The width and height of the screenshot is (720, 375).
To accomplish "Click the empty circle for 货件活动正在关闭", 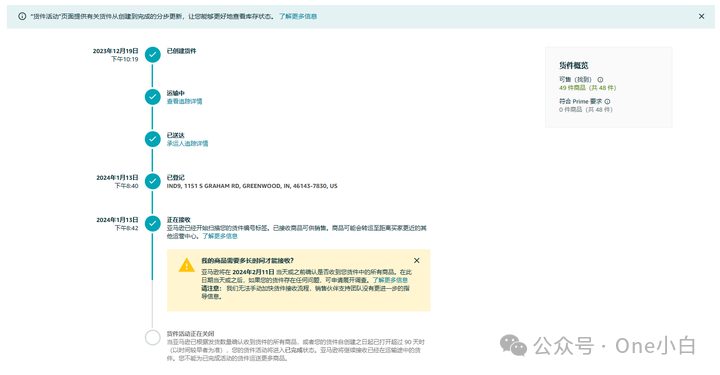I will point(152,337).
